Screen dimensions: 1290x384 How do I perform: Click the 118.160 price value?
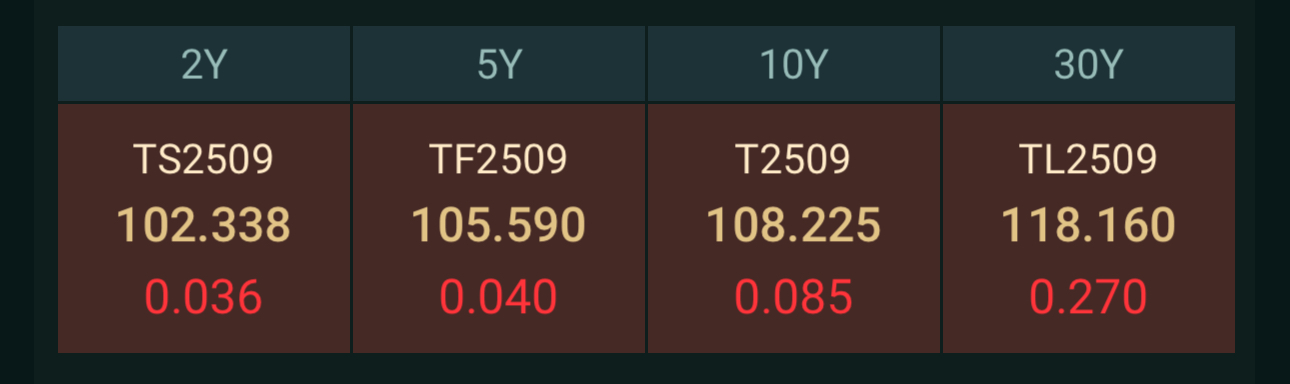click(1089, 226)
